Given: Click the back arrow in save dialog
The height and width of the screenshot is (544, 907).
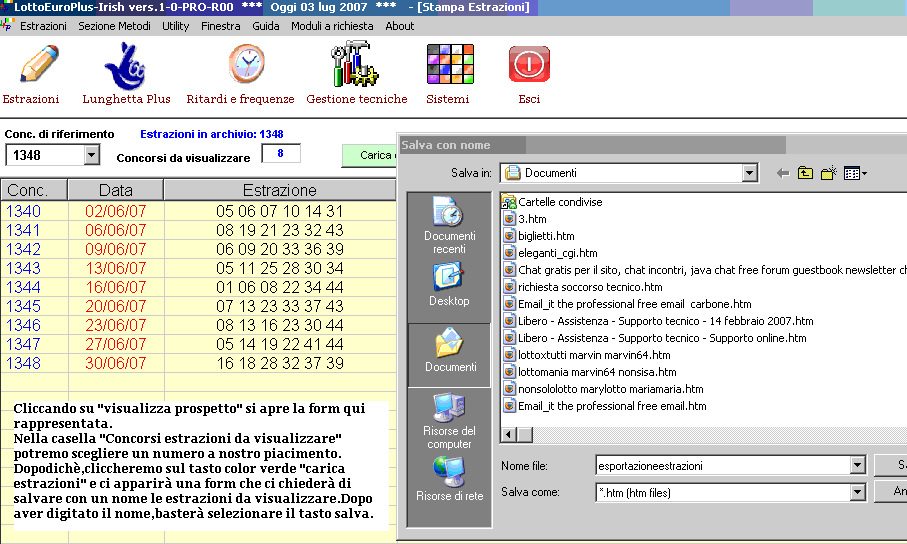Looking at the screenshot, I should tap(783, 173).
